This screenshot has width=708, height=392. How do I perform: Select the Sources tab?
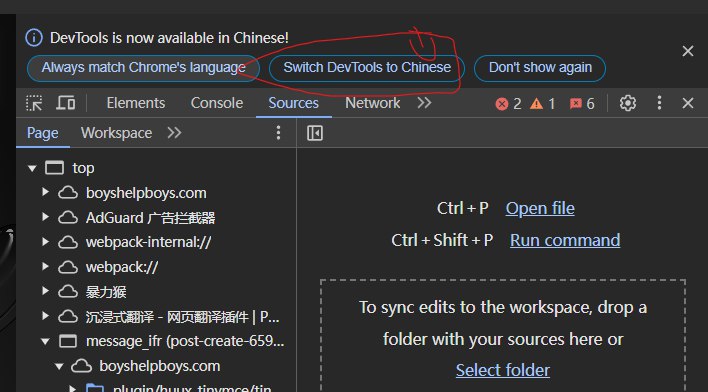coord(293,103)
